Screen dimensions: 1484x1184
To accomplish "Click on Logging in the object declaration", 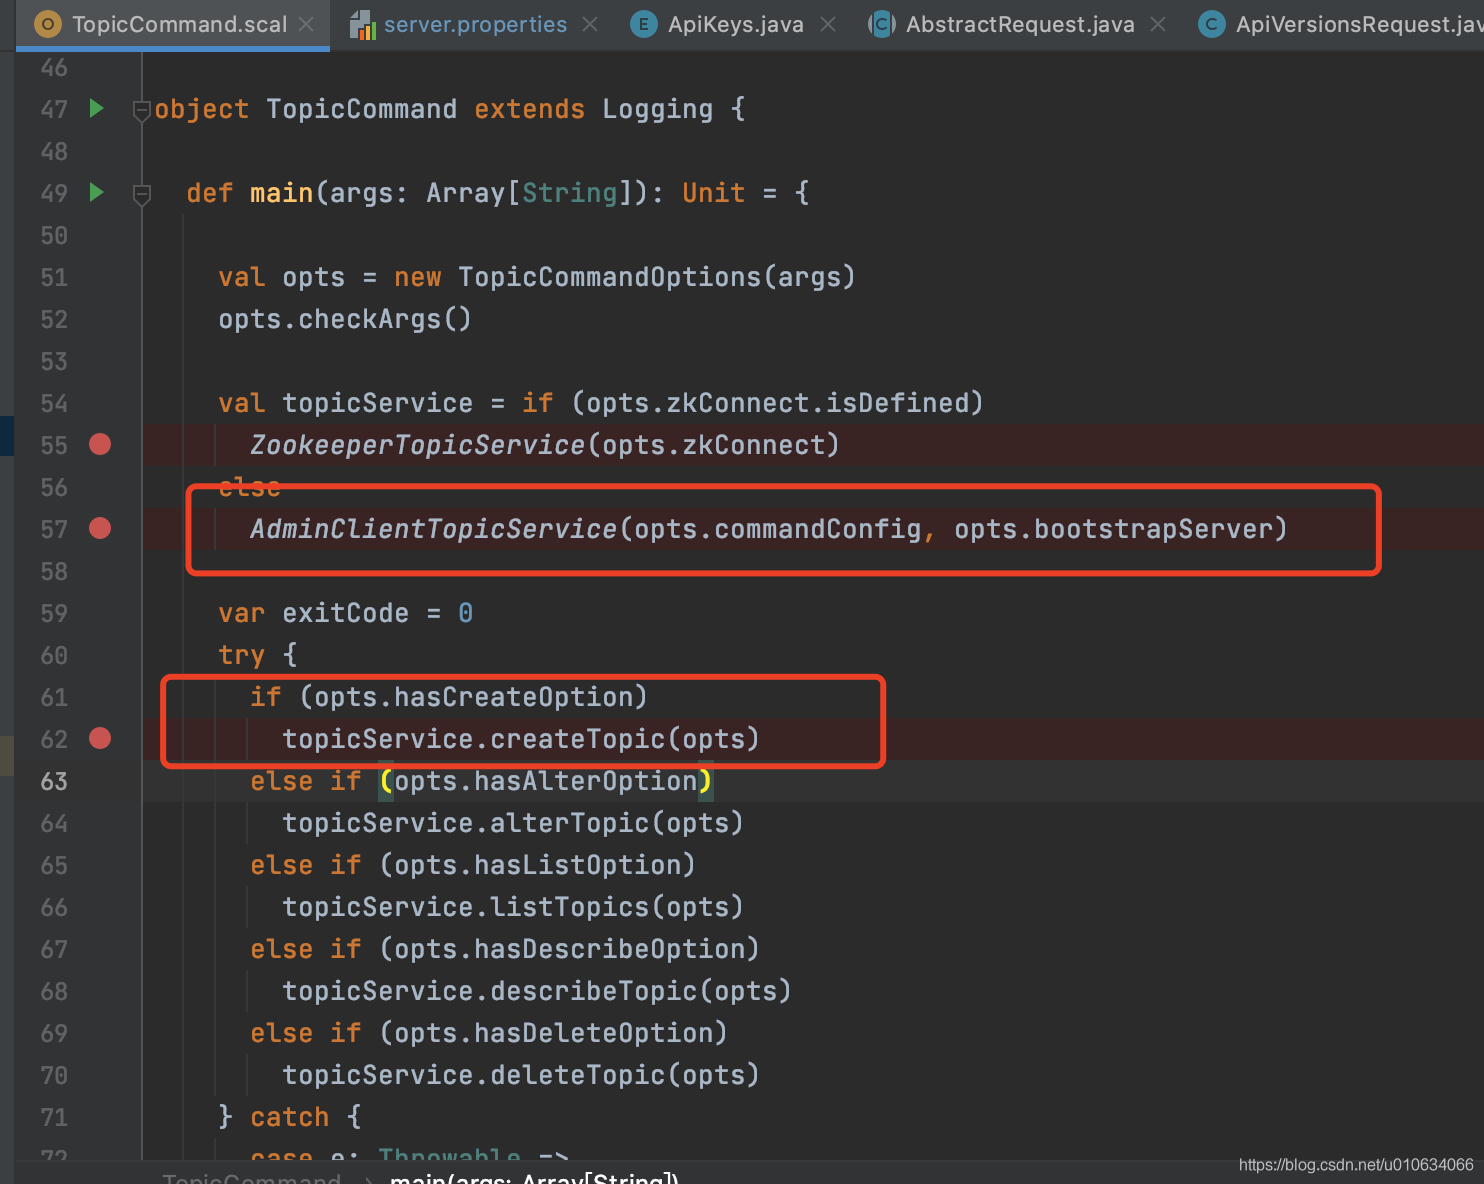I will pos(658,109).
